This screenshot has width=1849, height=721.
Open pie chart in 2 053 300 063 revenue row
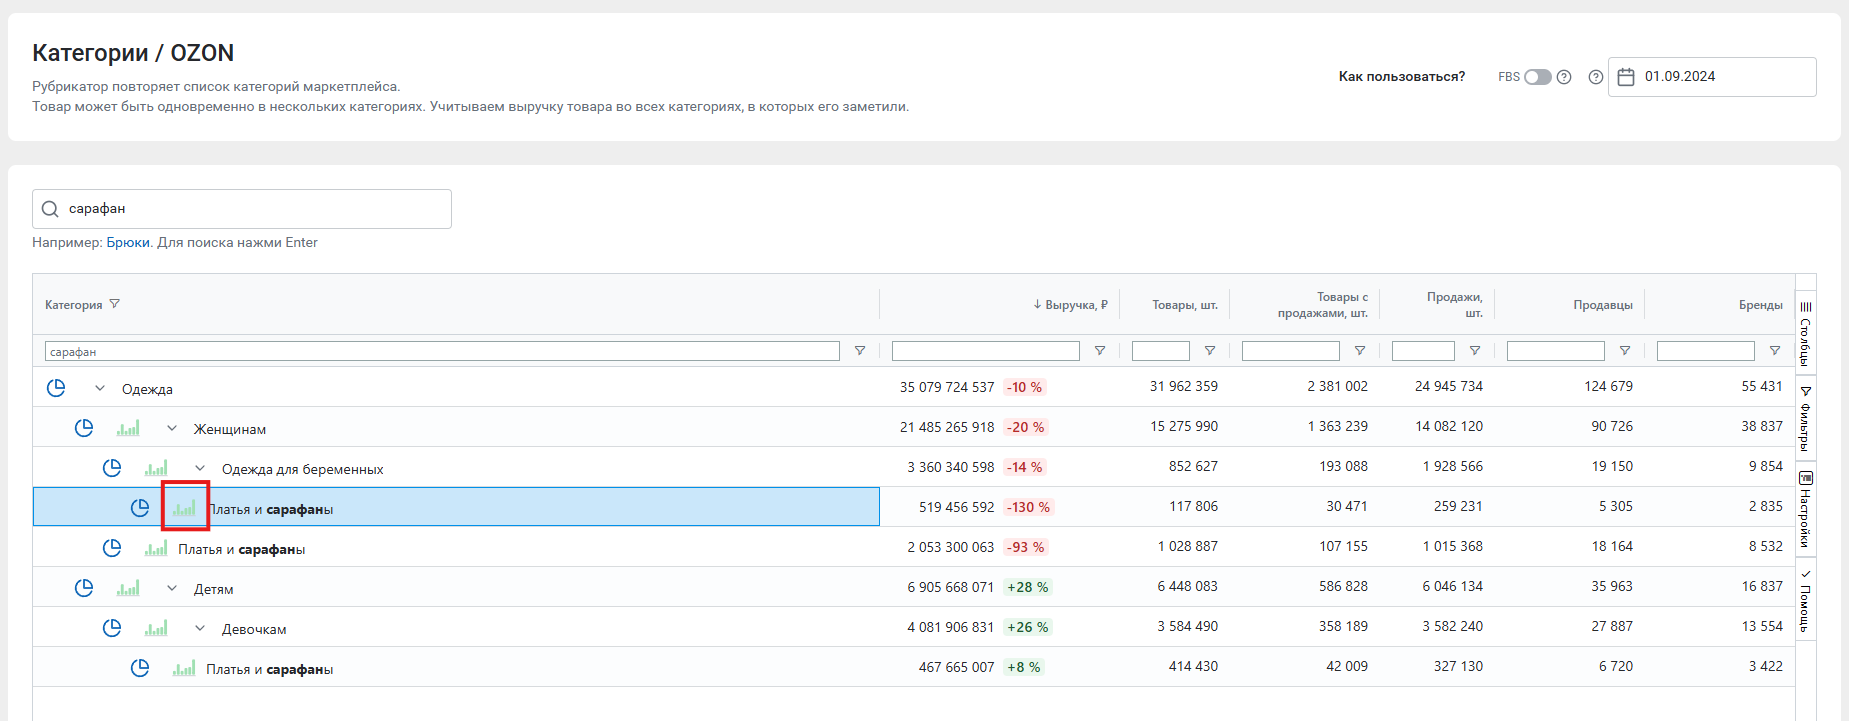click(x=112, y=548)
